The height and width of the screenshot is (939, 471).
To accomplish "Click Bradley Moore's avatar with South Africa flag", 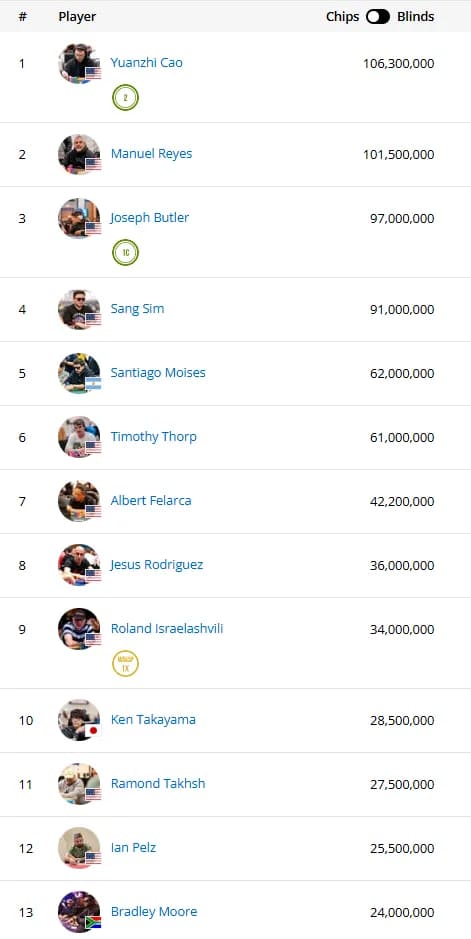I will point(79,912).
